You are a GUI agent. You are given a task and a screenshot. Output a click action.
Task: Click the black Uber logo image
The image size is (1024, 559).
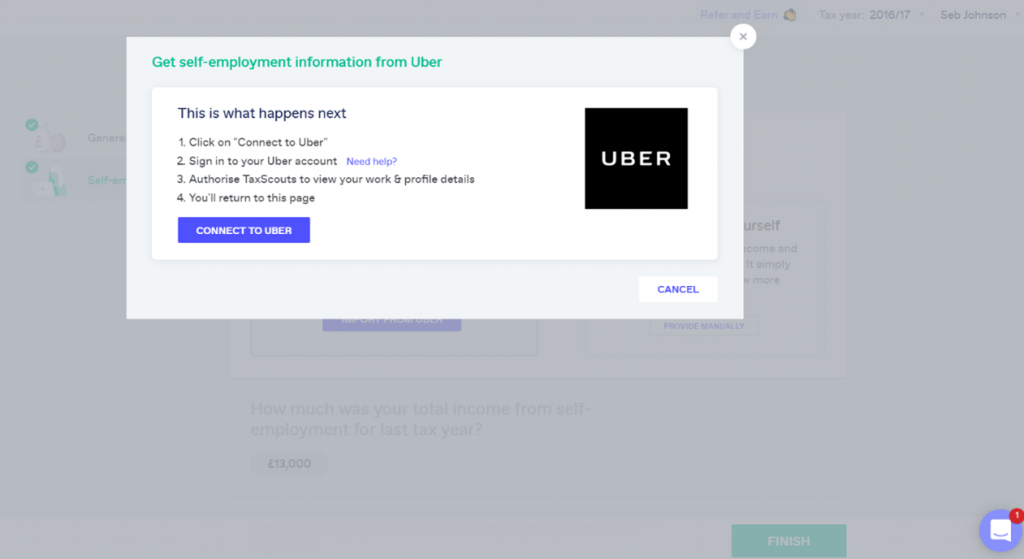(636, 159)
